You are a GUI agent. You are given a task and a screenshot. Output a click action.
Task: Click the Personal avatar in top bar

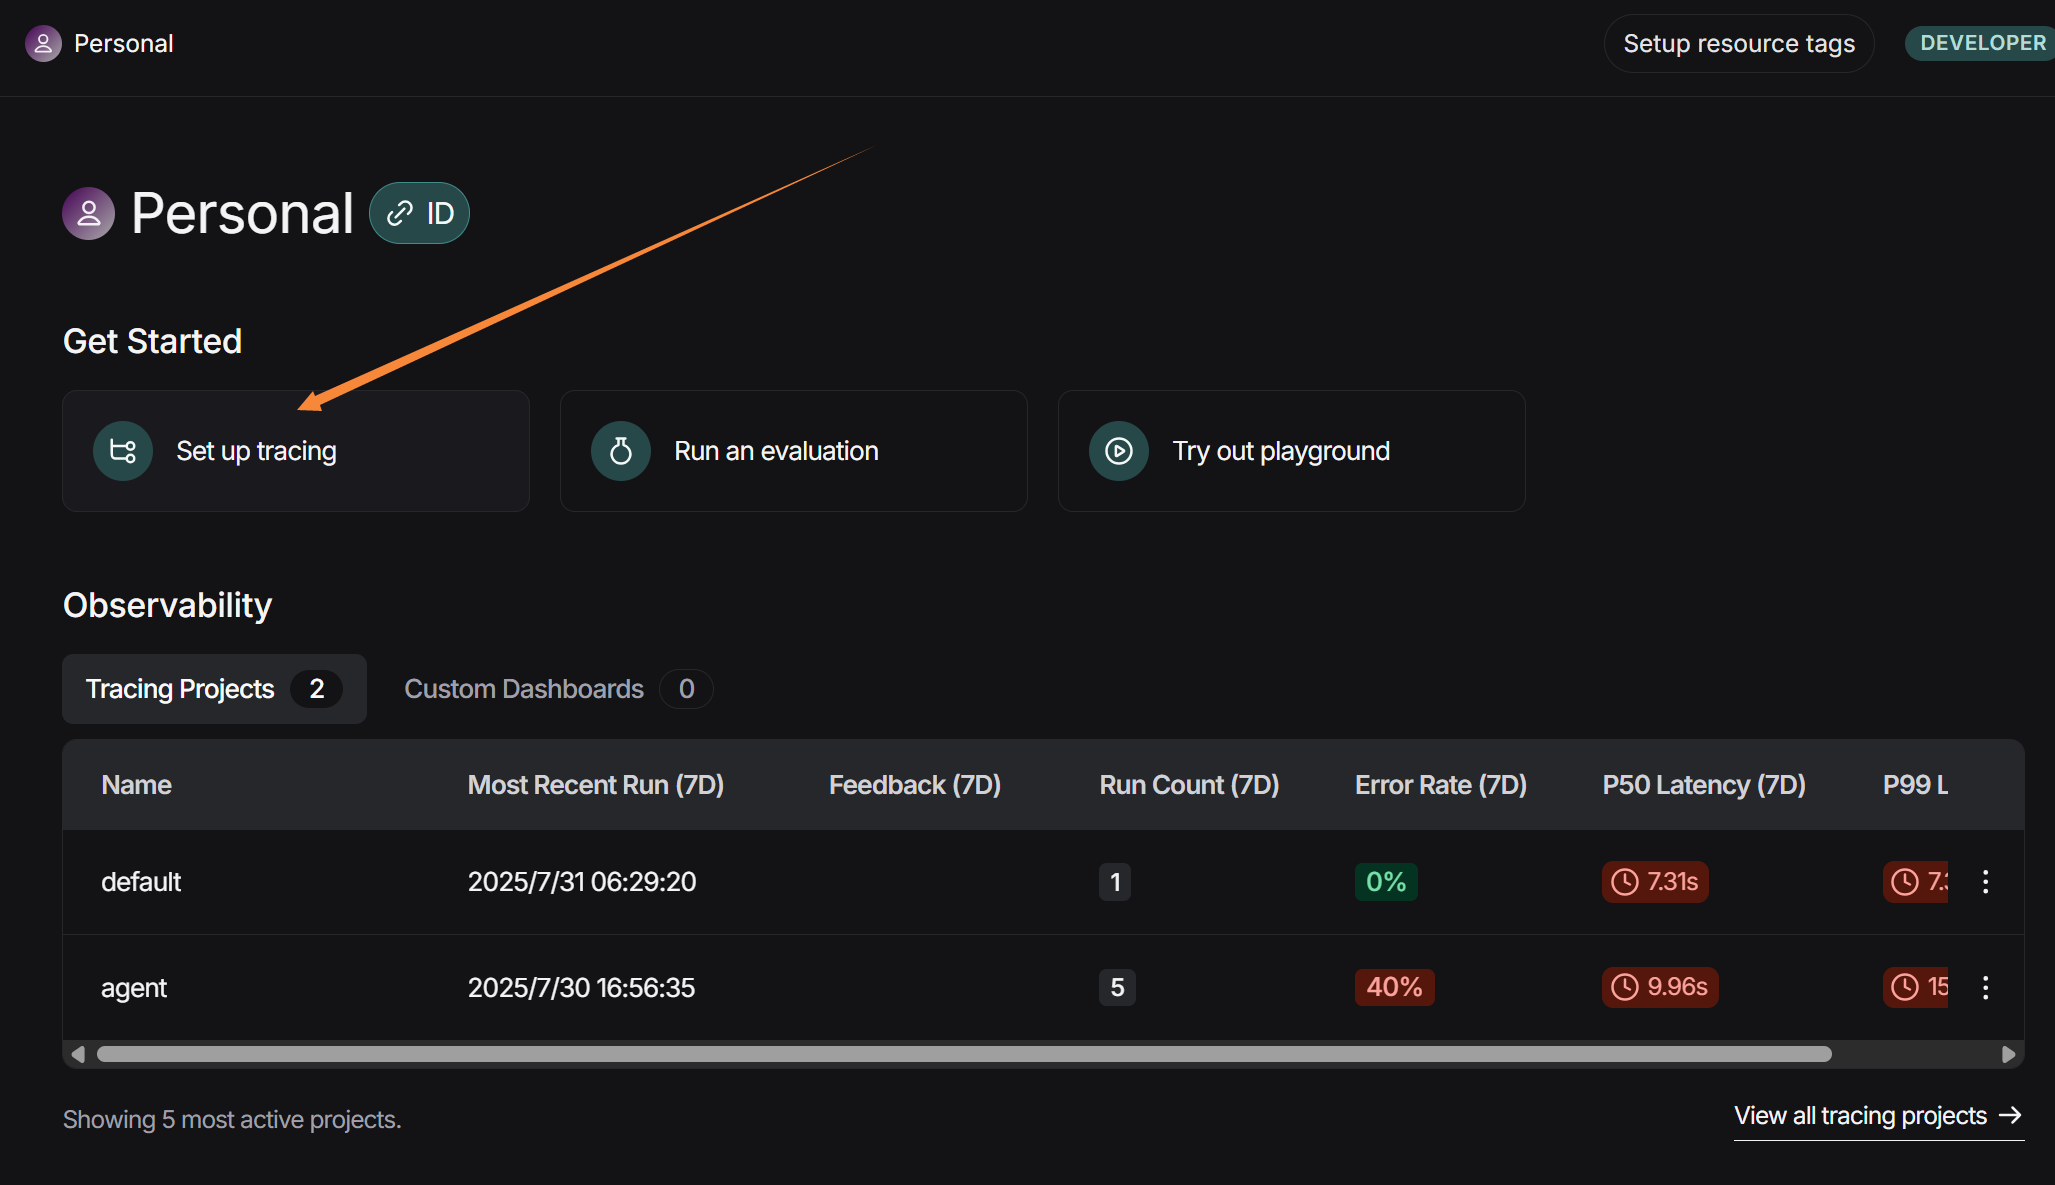point(43,44)
